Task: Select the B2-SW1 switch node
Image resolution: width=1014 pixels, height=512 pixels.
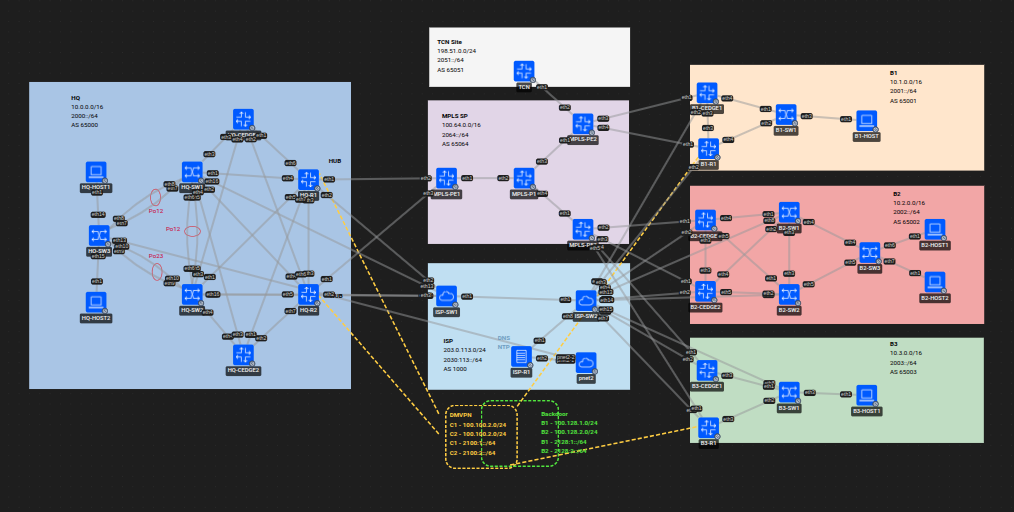Action: pos(789,213)
